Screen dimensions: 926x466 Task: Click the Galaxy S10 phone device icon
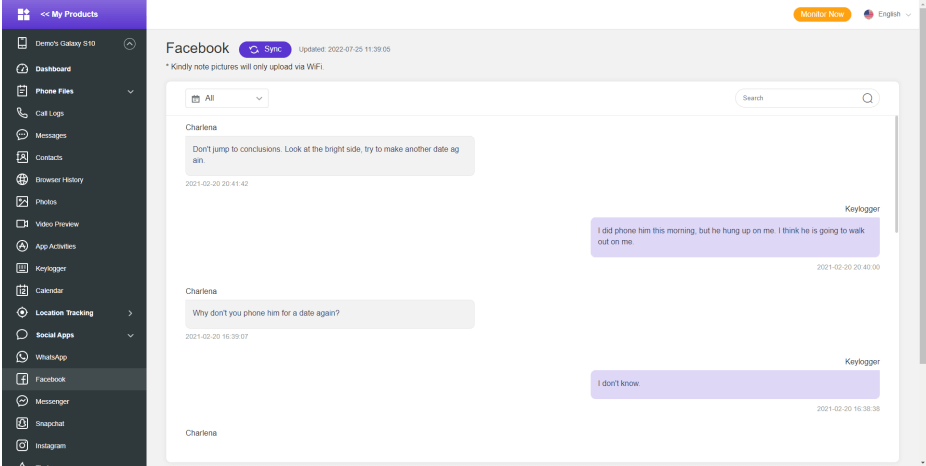22,43
